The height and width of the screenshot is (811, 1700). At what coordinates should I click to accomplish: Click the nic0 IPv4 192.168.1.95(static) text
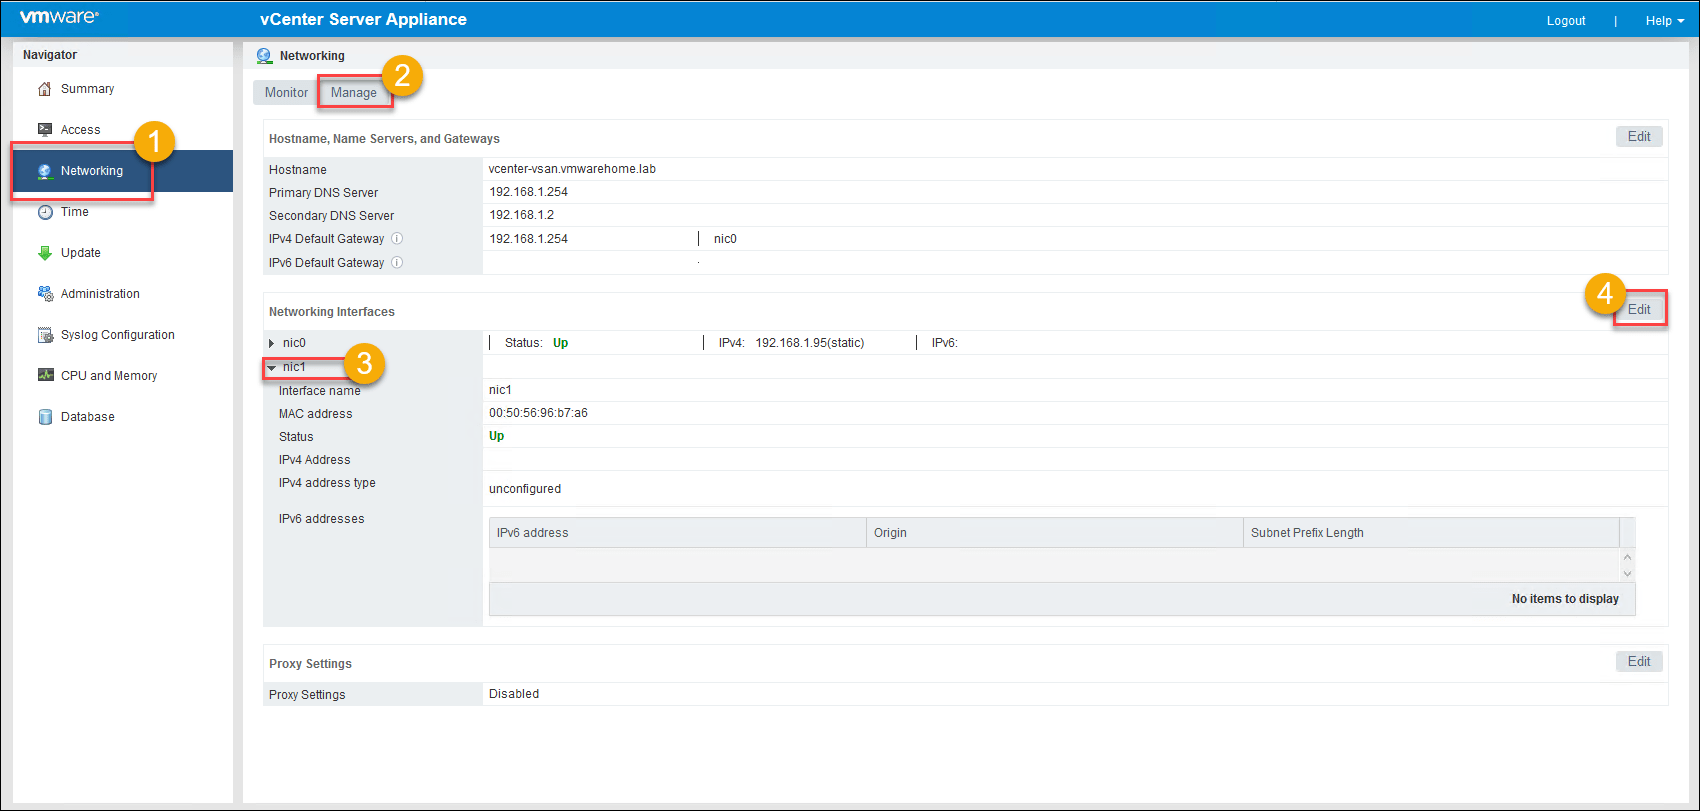pos(810,343)
